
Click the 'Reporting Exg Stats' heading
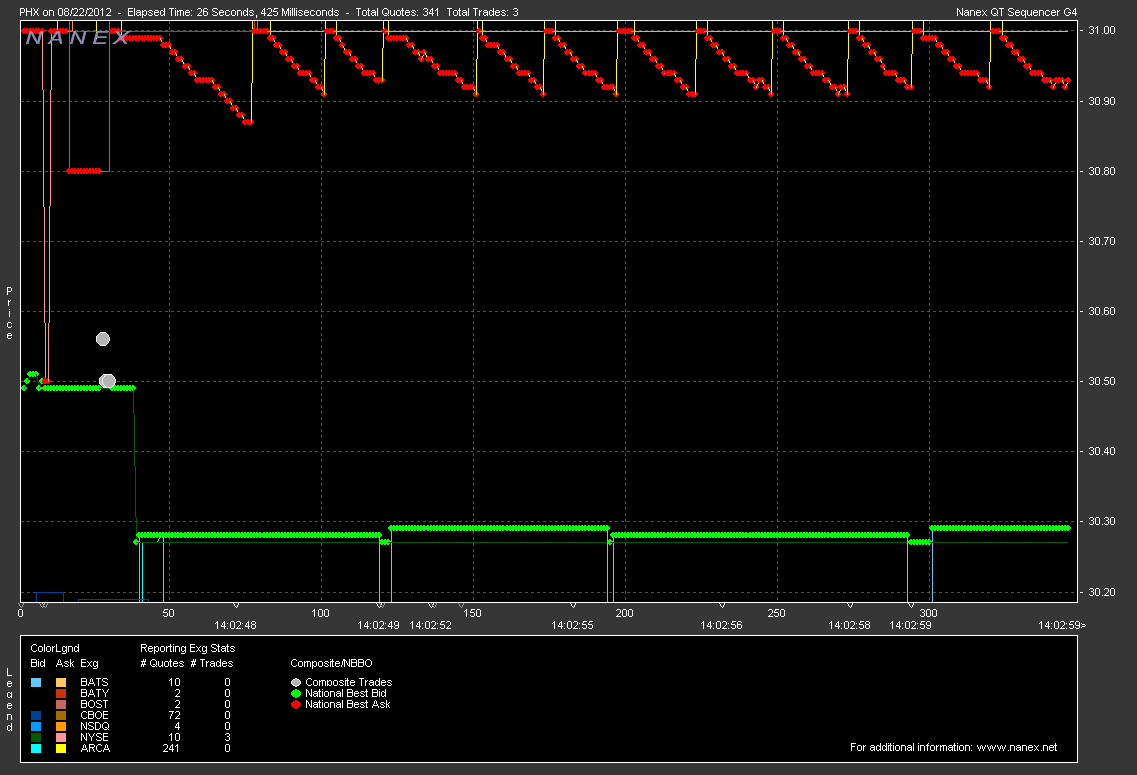click(188, 648)
